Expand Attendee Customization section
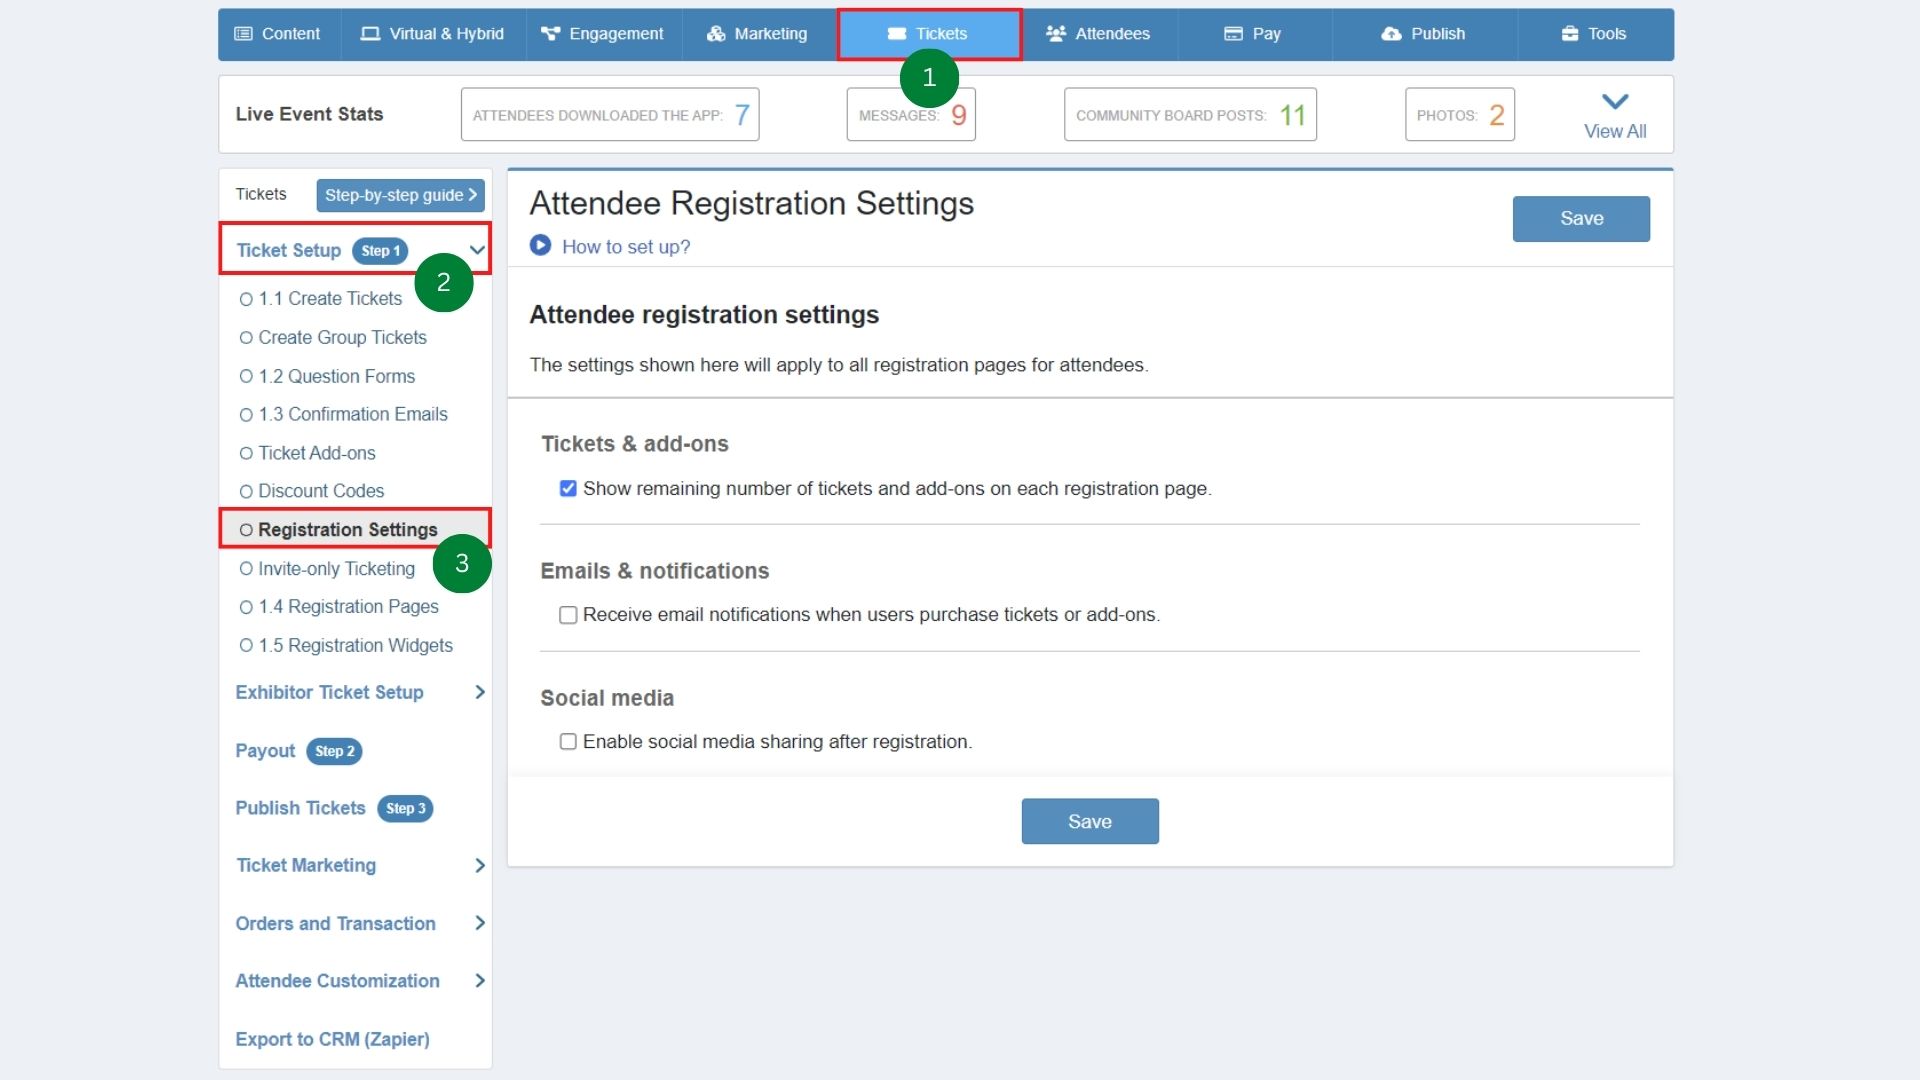The image size is (1920, 1080). coord(480,981)
